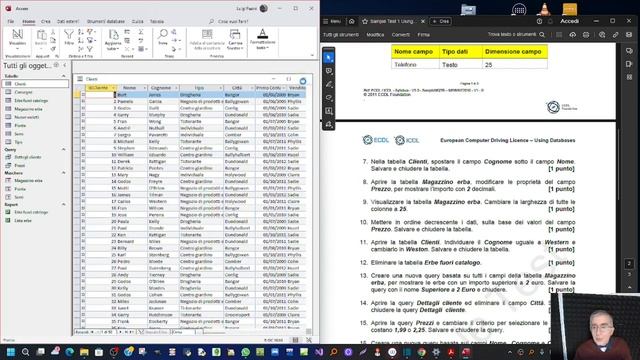The width and height of the screenshot is (640, 360).
Task: Open the Acrobat home icon
Action: (x=351, y=21)
